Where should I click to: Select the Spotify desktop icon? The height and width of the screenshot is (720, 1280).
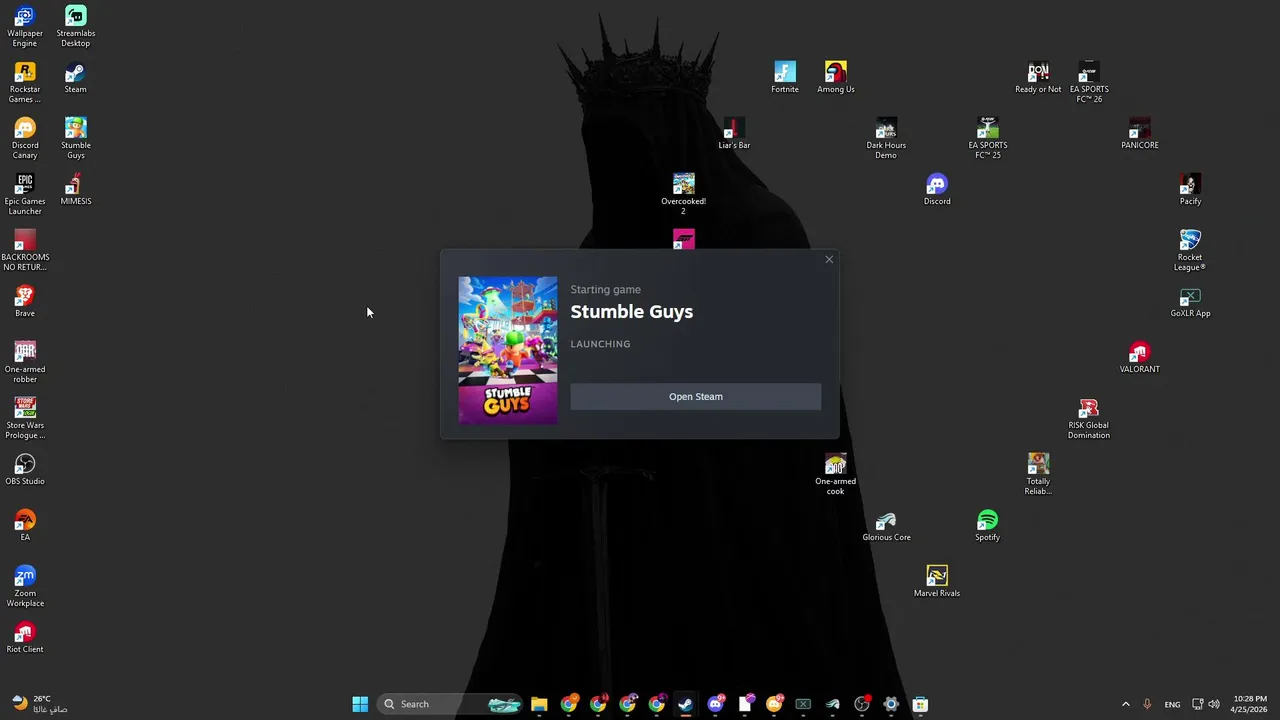click(x=987, y=526)
